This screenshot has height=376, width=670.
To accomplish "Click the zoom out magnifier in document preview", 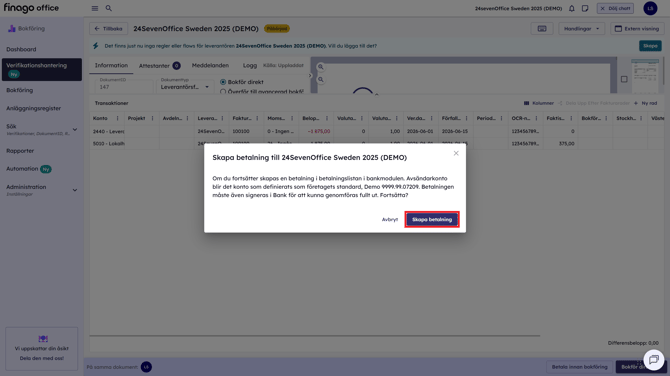I will pos(320,79).
